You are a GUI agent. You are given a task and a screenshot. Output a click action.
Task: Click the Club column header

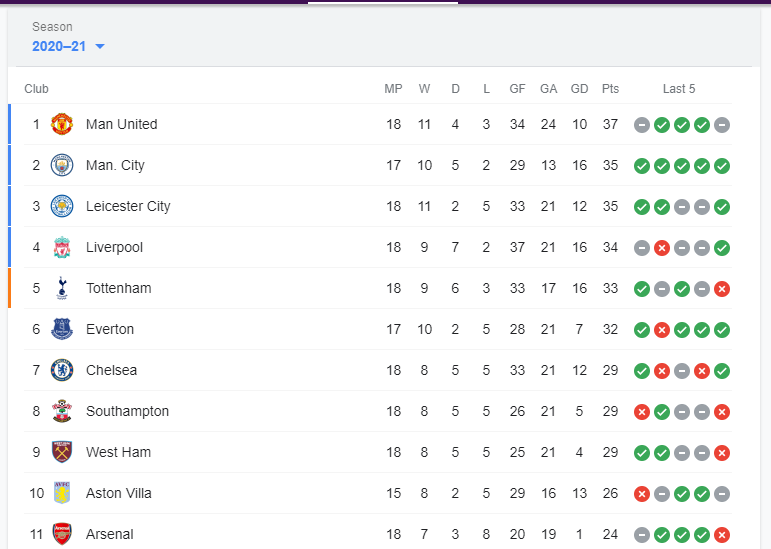[36, 89]
